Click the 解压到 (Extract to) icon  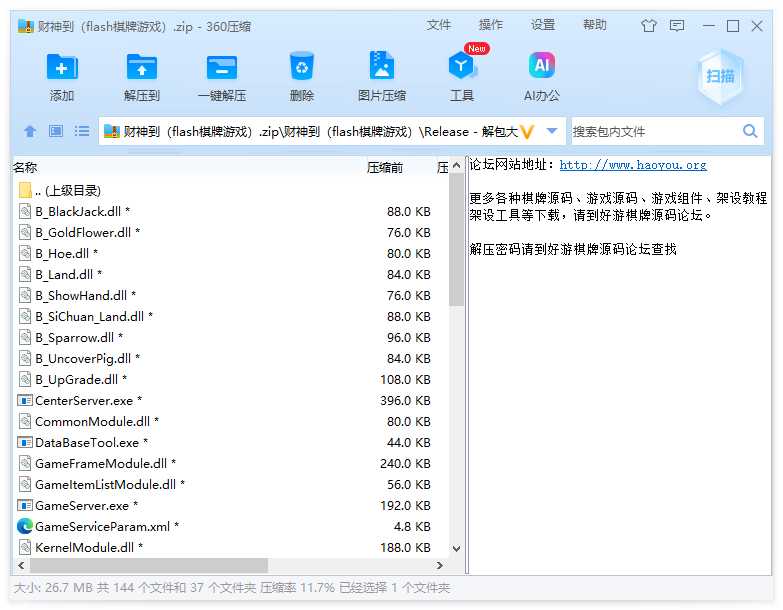142,66
